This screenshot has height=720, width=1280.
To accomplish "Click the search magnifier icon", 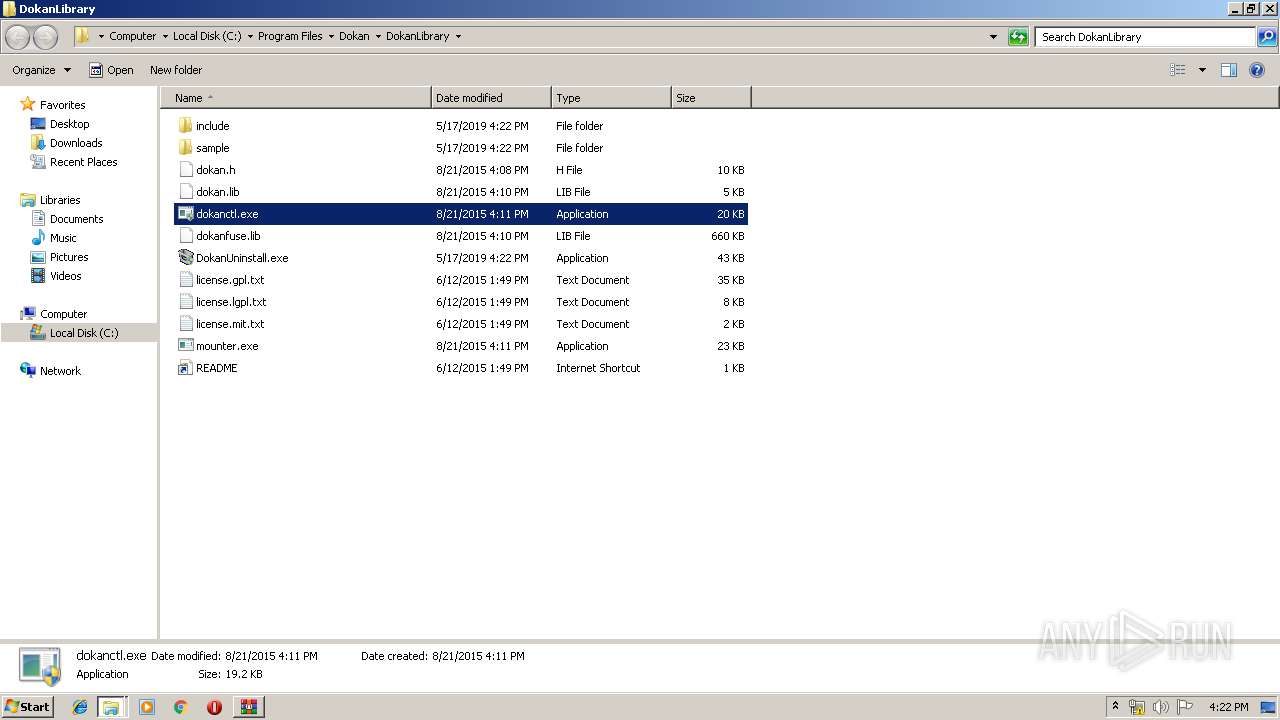I will point(1267,37).
